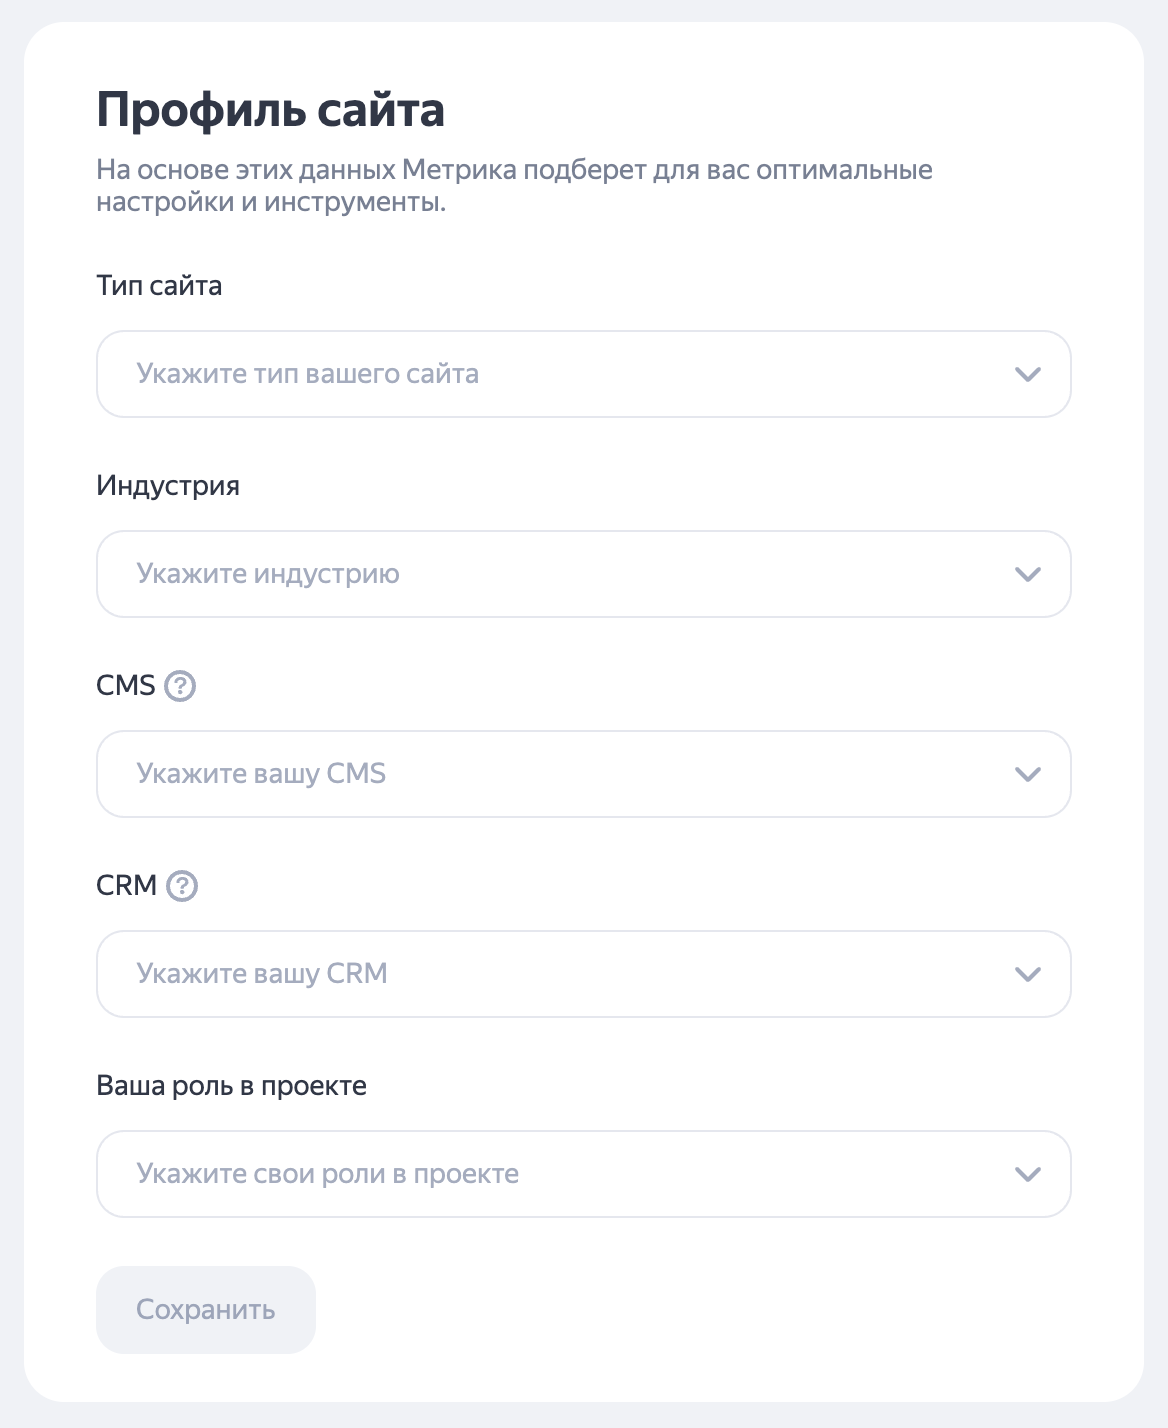
Task: Click the chevron arrow in the industry field
Action: (1028, 574)
